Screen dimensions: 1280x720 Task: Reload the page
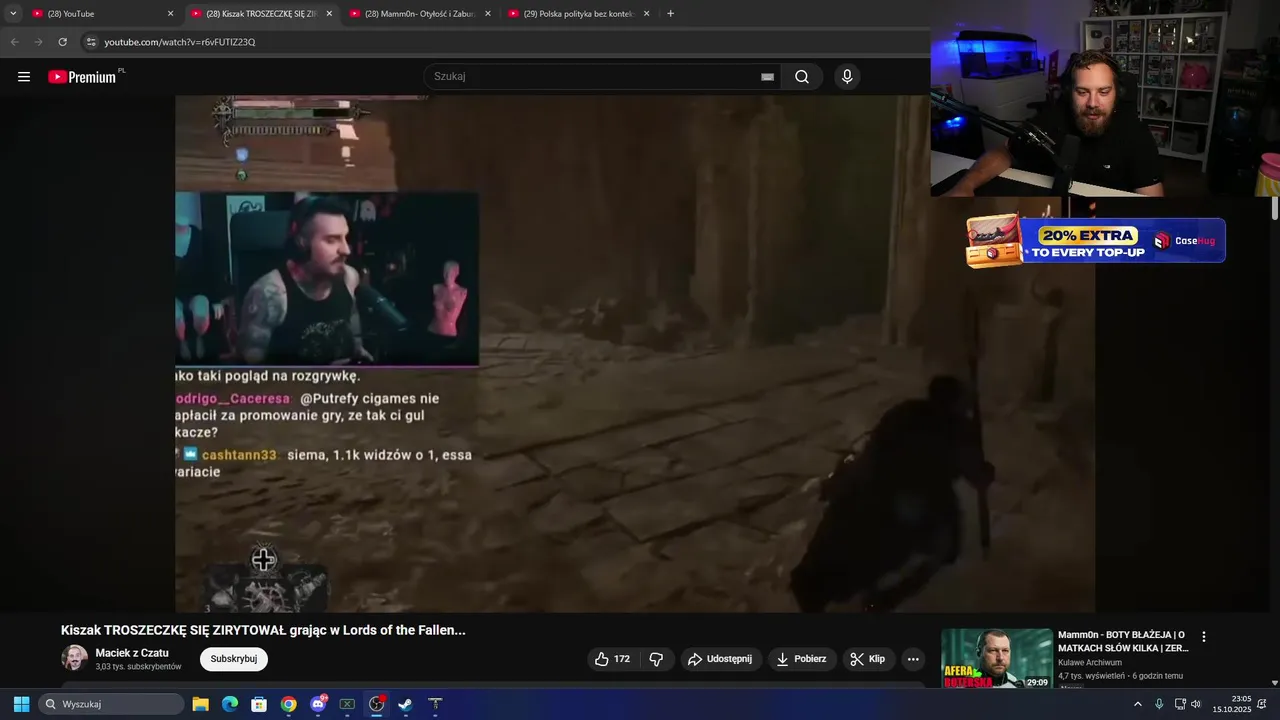pyautogui.click(x=62, y=42)
